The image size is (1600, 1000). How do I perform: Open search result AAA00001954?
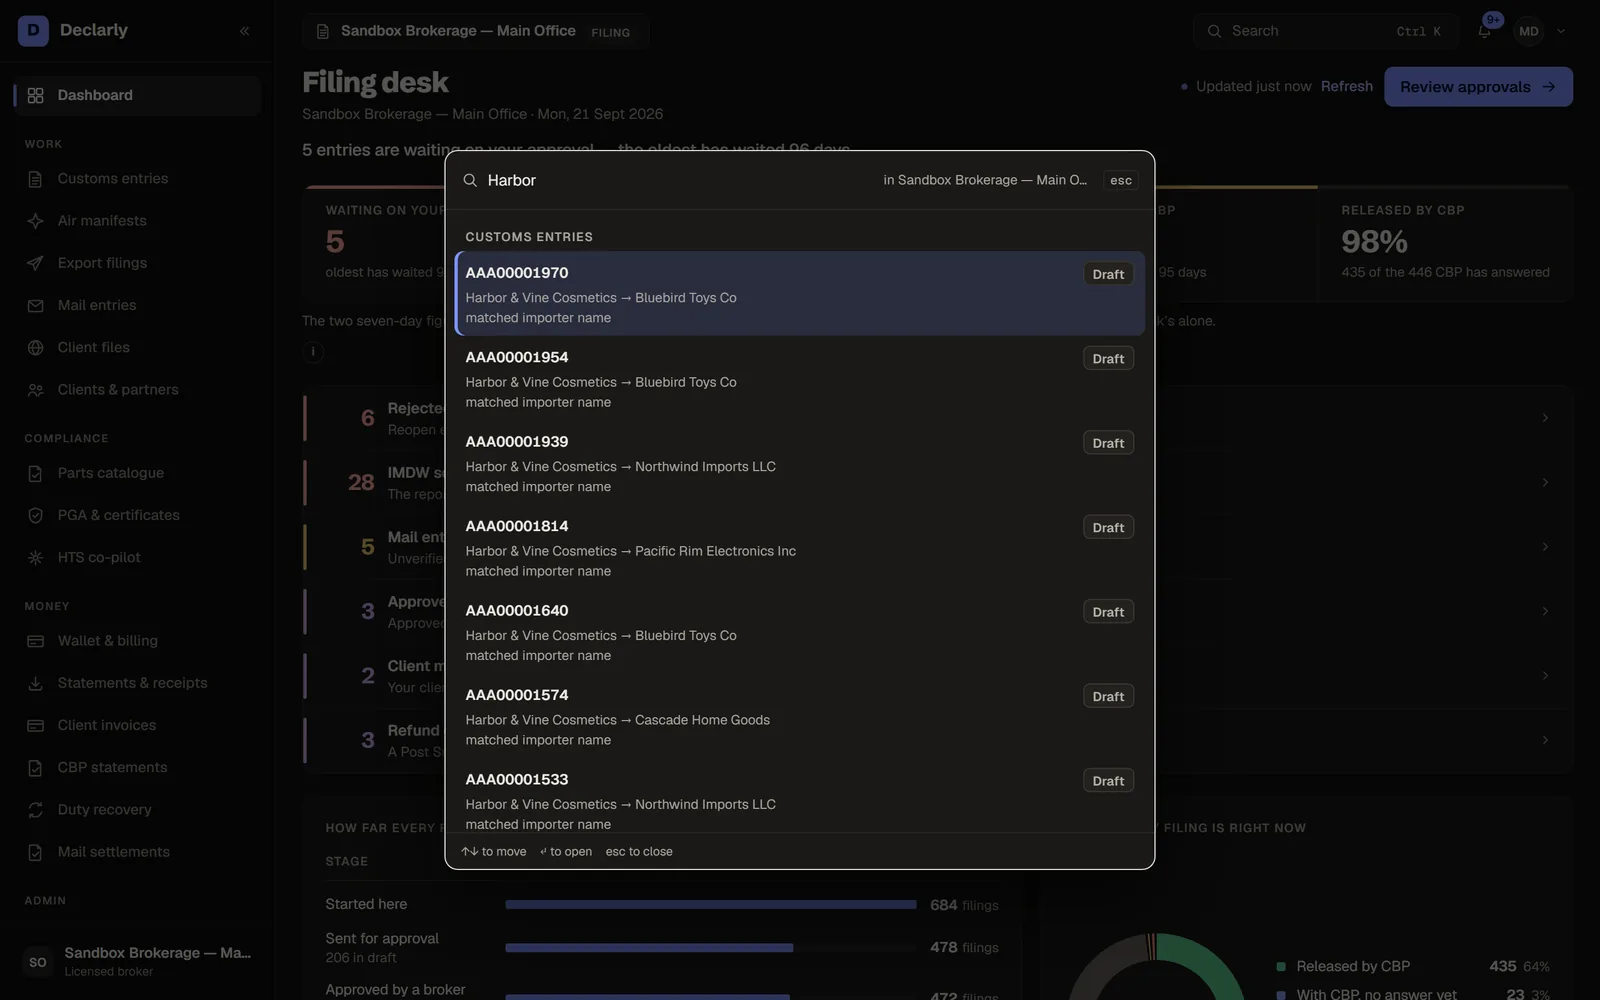click(800, 378)
